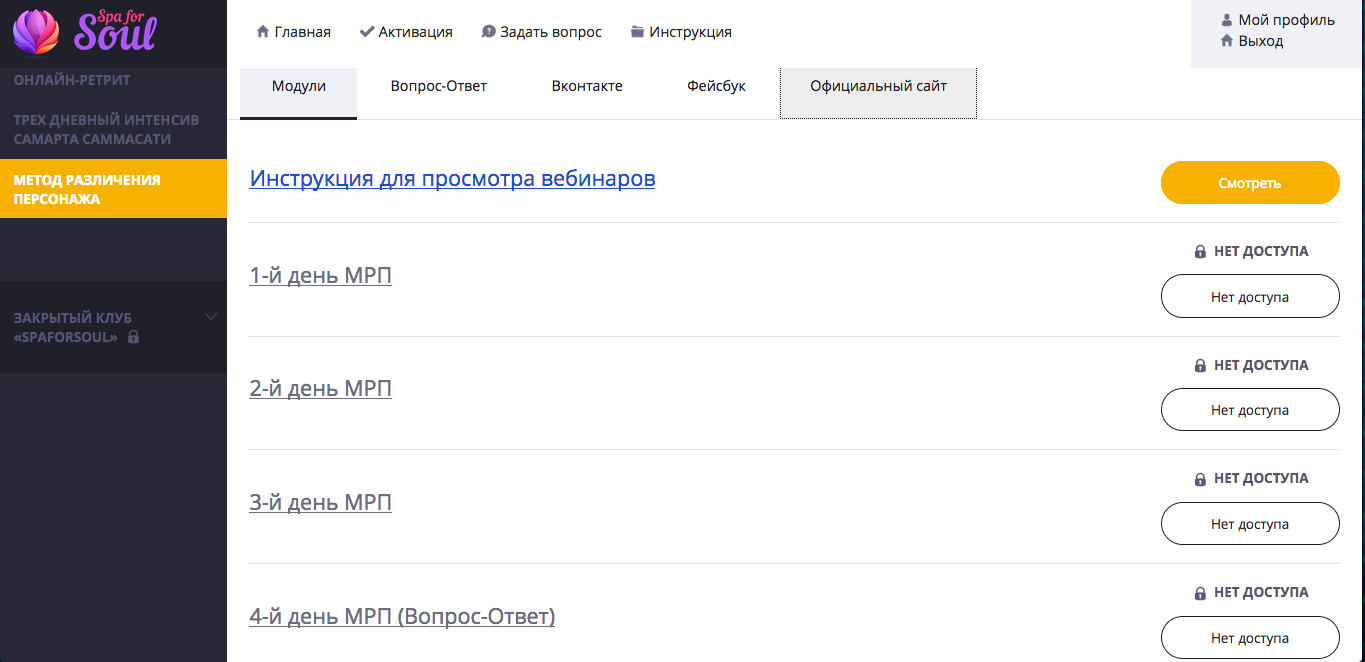The height and width of the screenshot is (662, 1365).
Task: Click the checkmark icon beside Активация
Action: point(367,32)
